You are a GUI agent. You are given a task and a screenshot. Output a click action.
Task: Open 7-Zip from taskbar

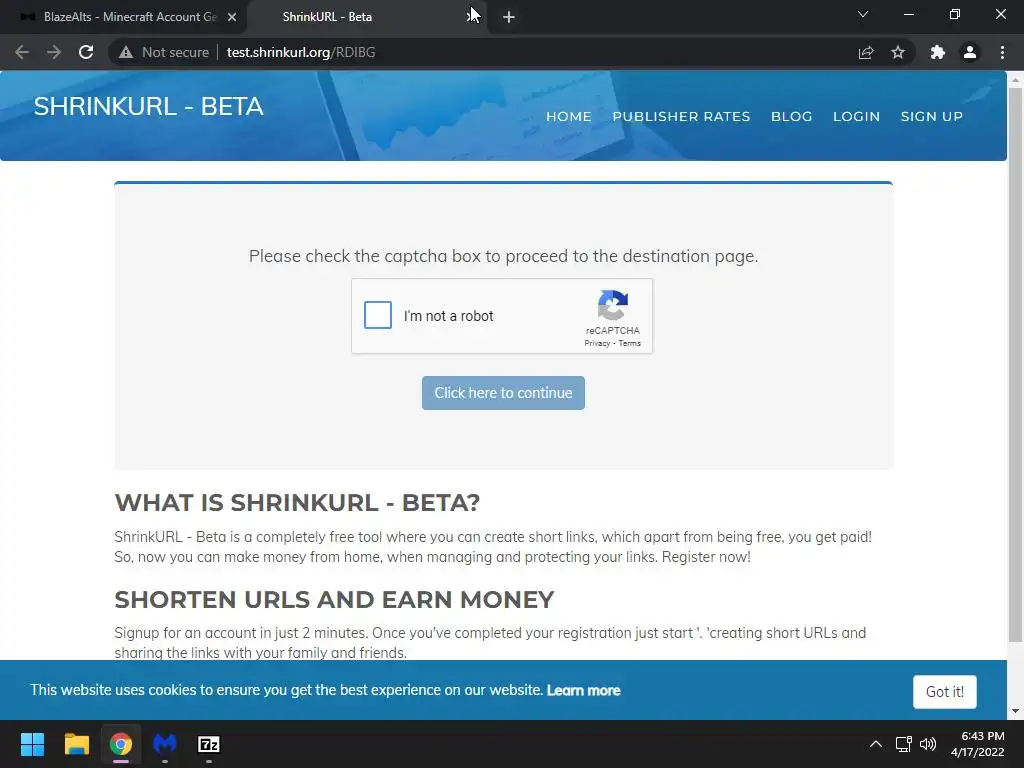(208, 744)
